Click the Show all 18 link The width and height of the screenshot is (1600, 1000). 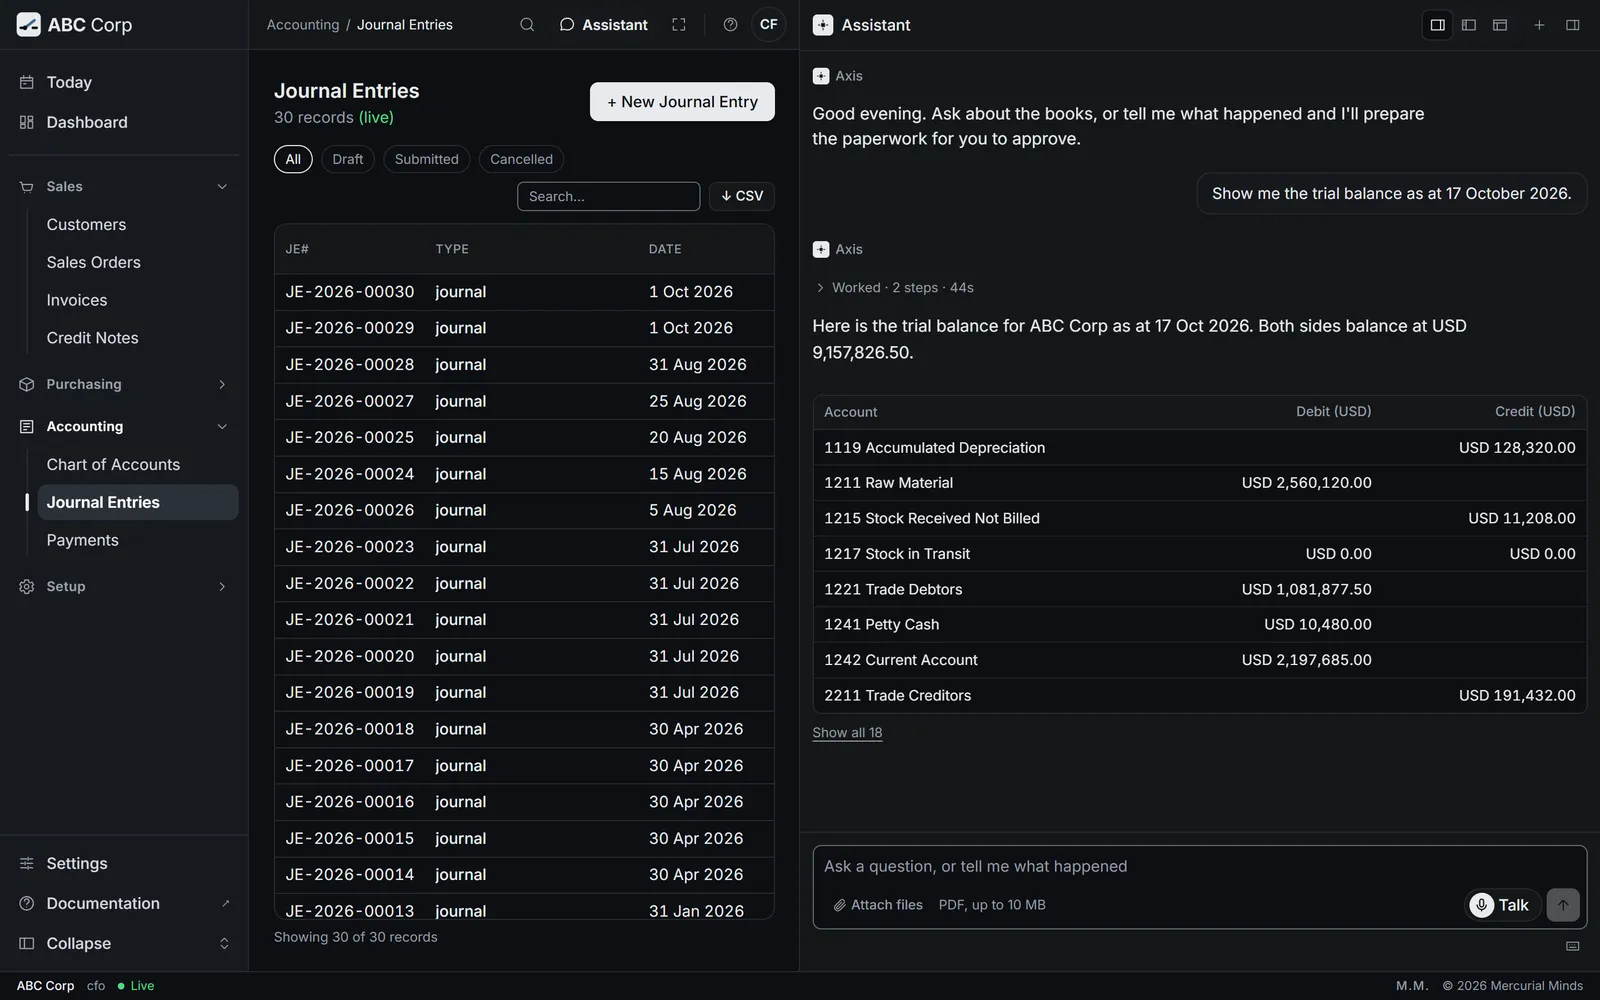847,733
